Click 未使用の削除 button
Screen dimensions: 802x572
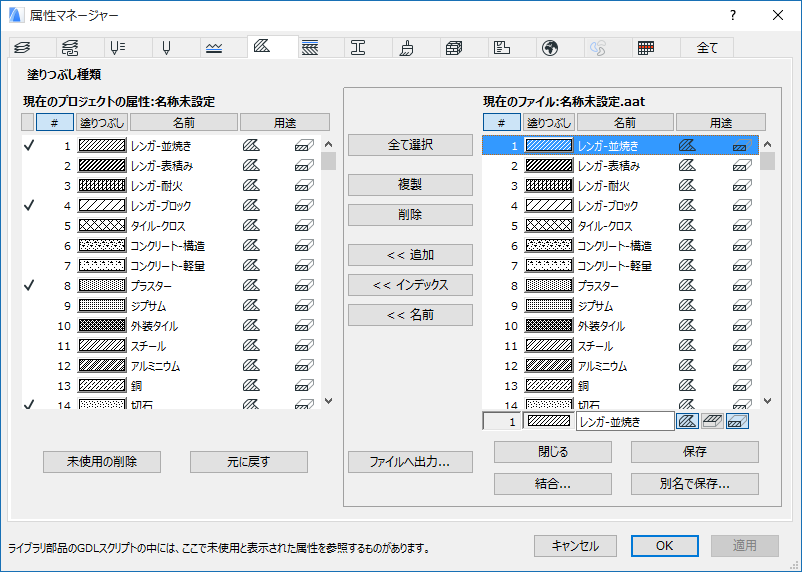(x=102, y=461)
